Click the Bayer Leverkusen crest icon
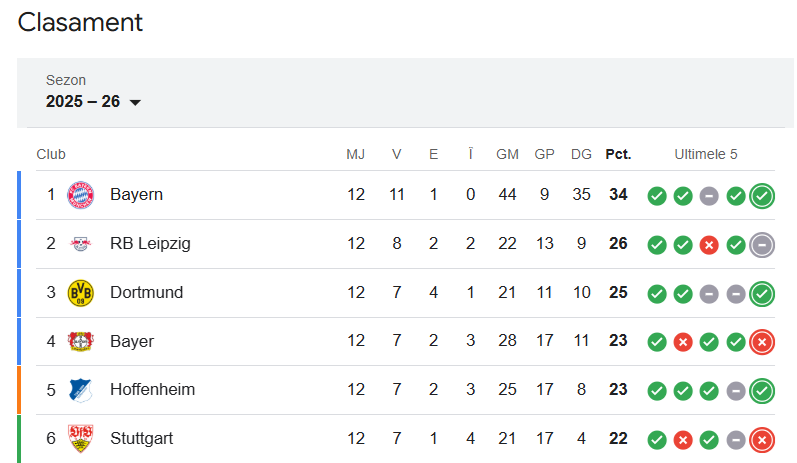797x463 pixels. tap(80, 341)
